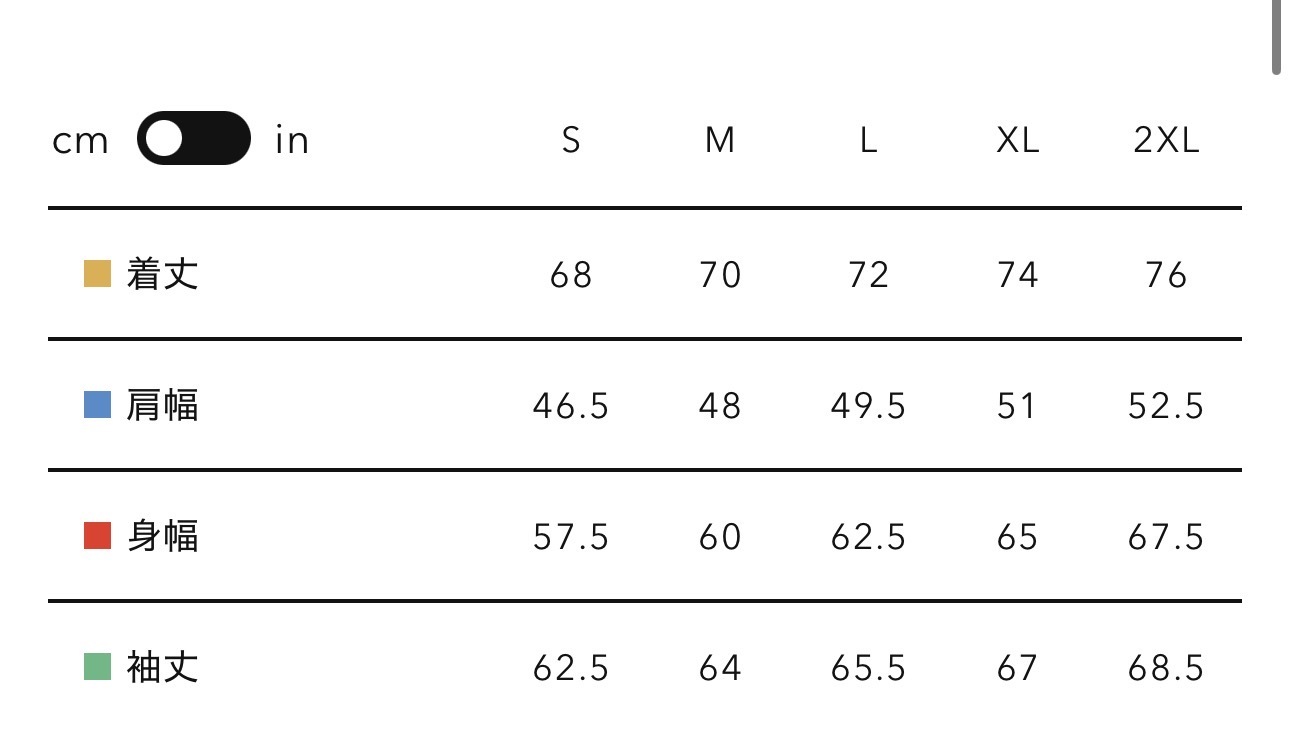Click the 肩幅 row label
Image resolution: width=1290 pixels, height=754 pixels.
(x=163, y=405)
